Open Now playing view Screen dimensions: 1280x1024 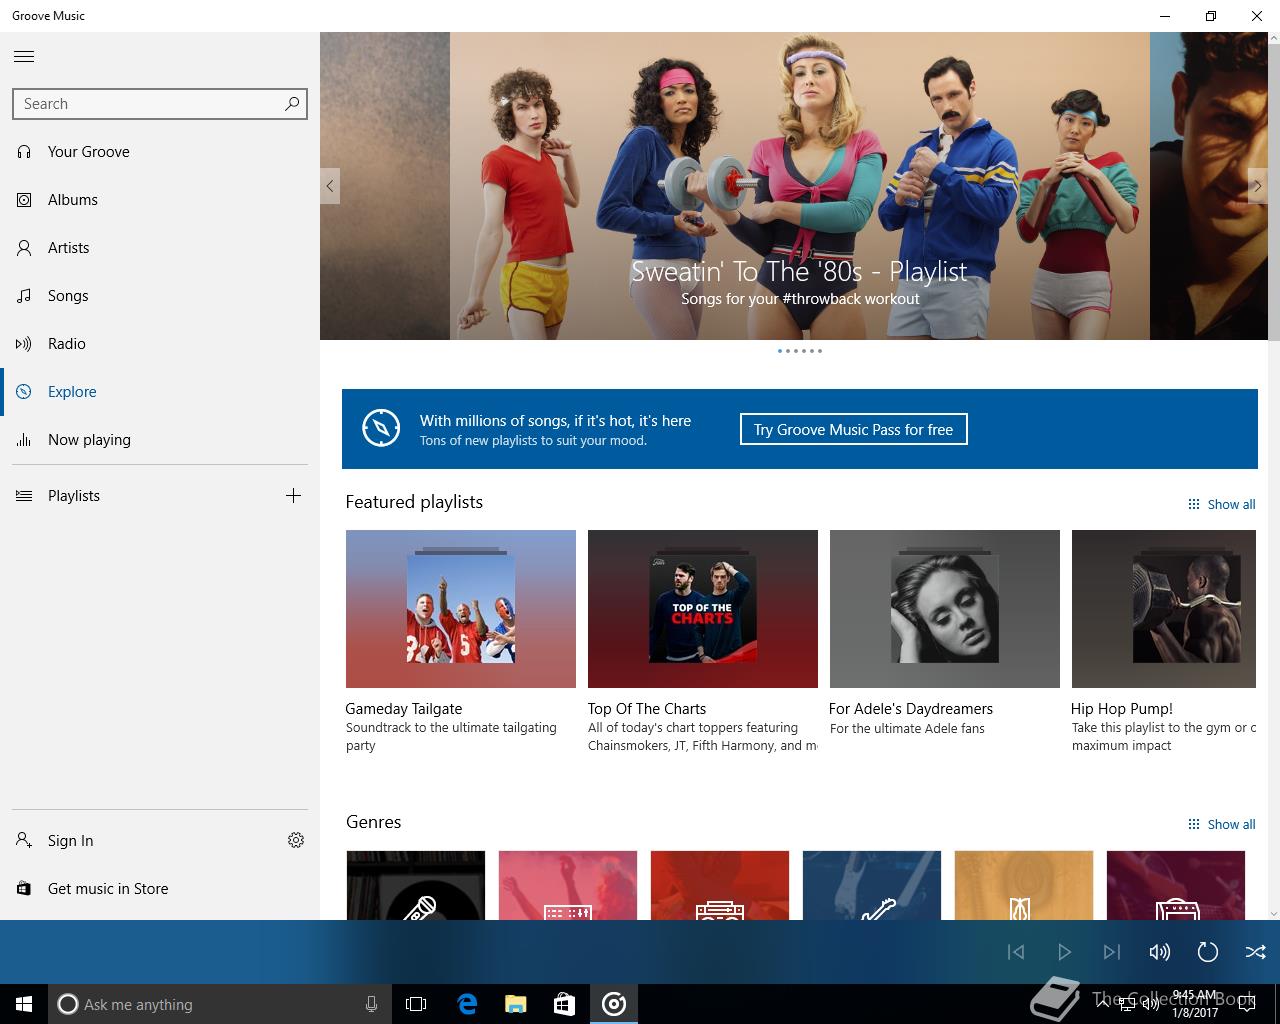click(x=160, y=440)
